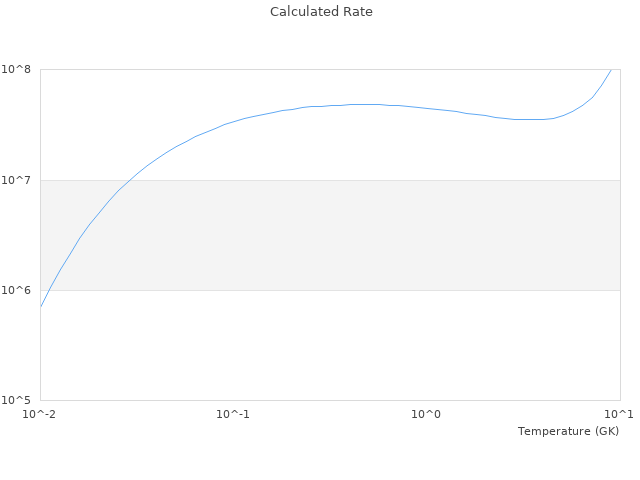Select the 10^-1 x-axis tick label
640x480 pixels.
pos(233,414)
